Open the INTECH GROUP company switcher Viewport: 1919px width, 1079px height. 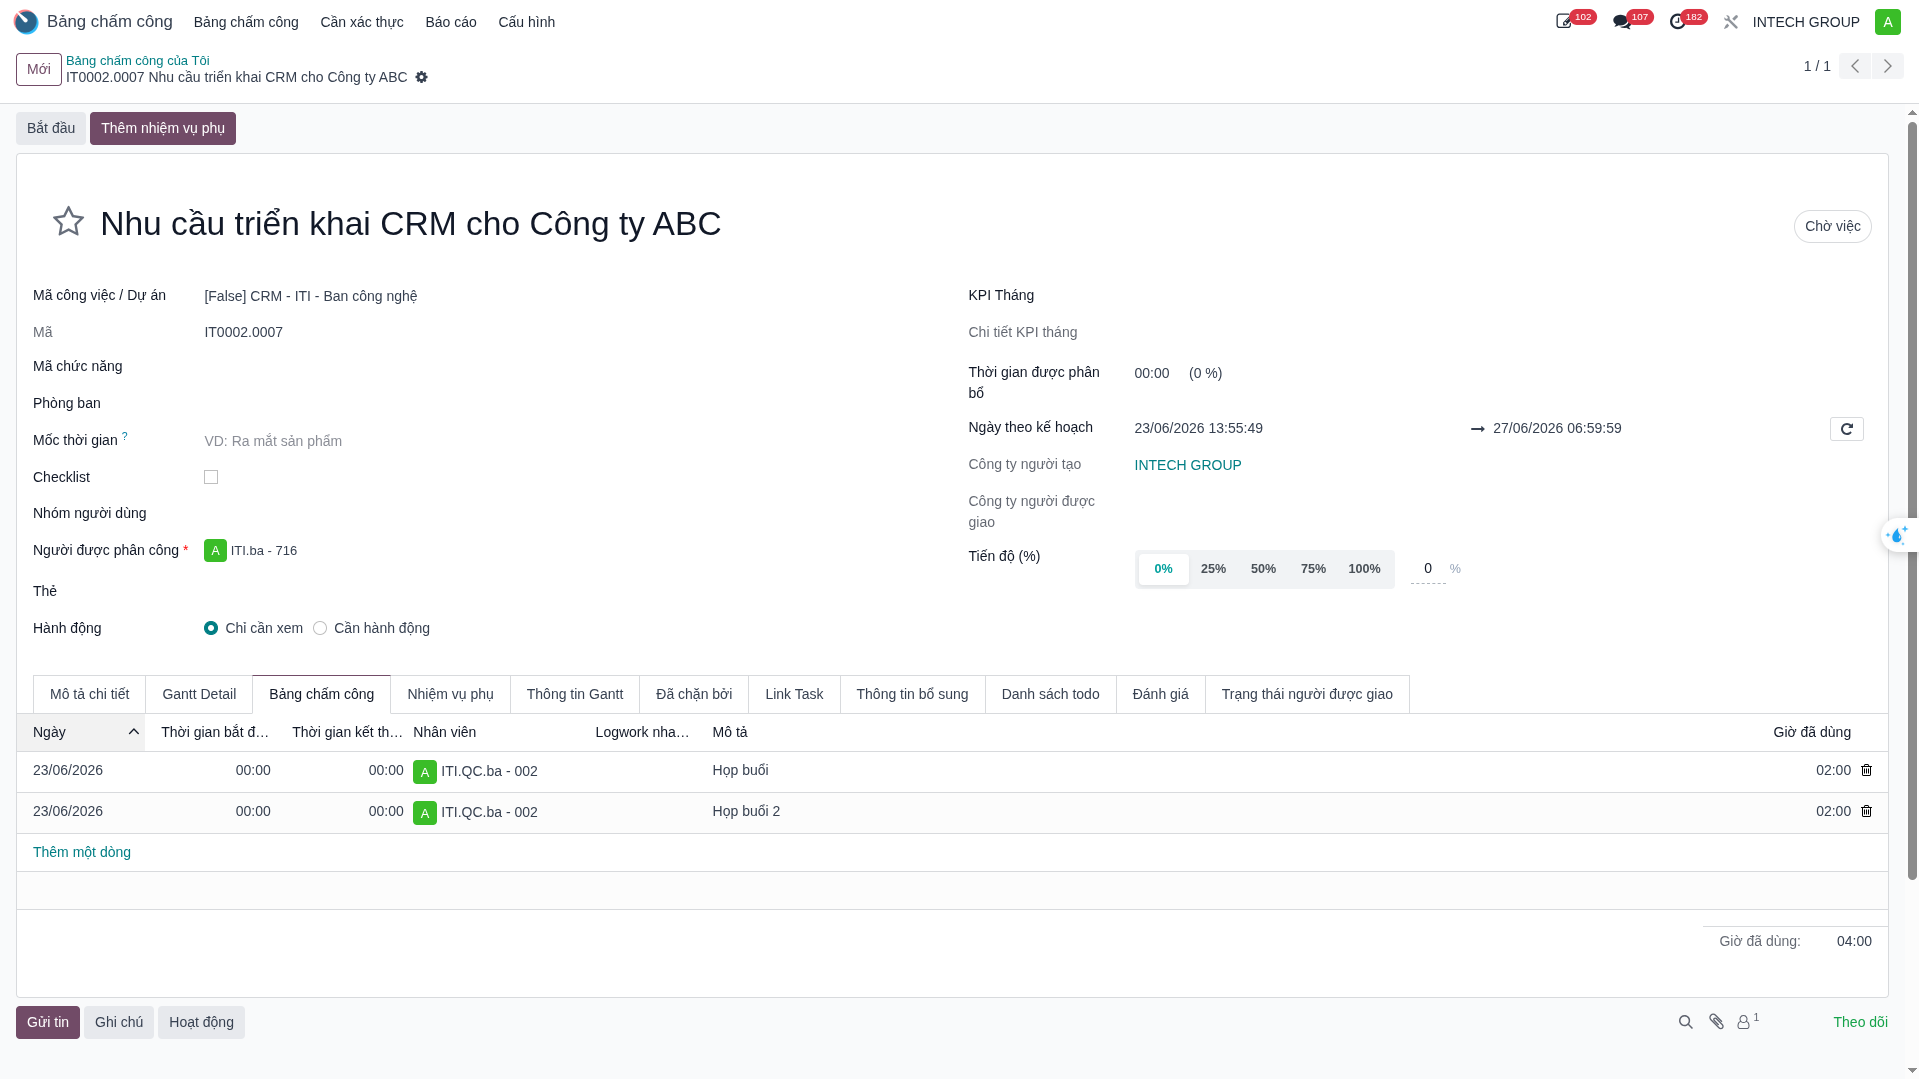(x=1806, y=22)
